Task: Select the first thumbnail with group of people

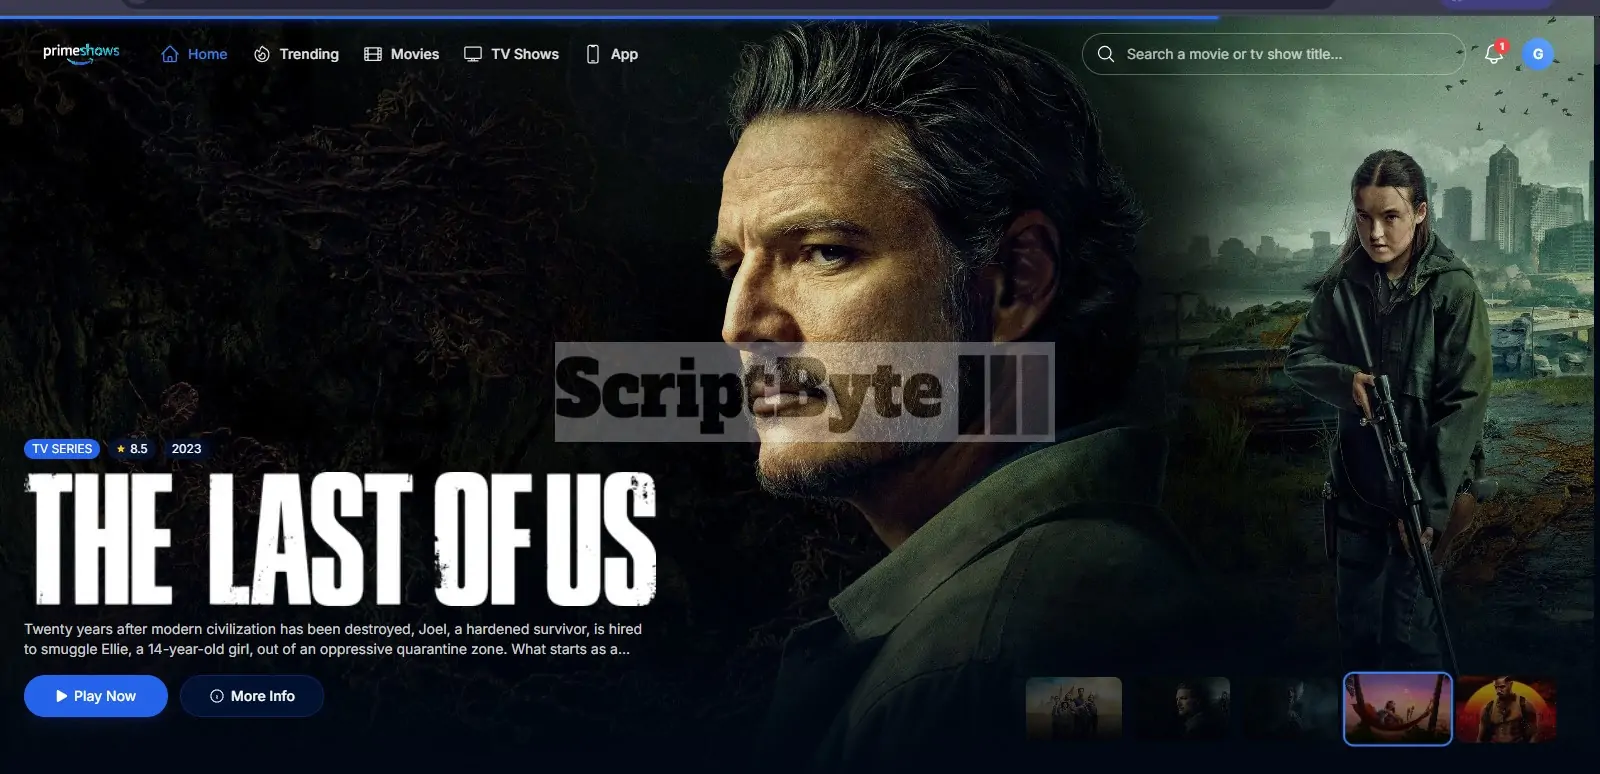Action: click(x=1074, y=708)
